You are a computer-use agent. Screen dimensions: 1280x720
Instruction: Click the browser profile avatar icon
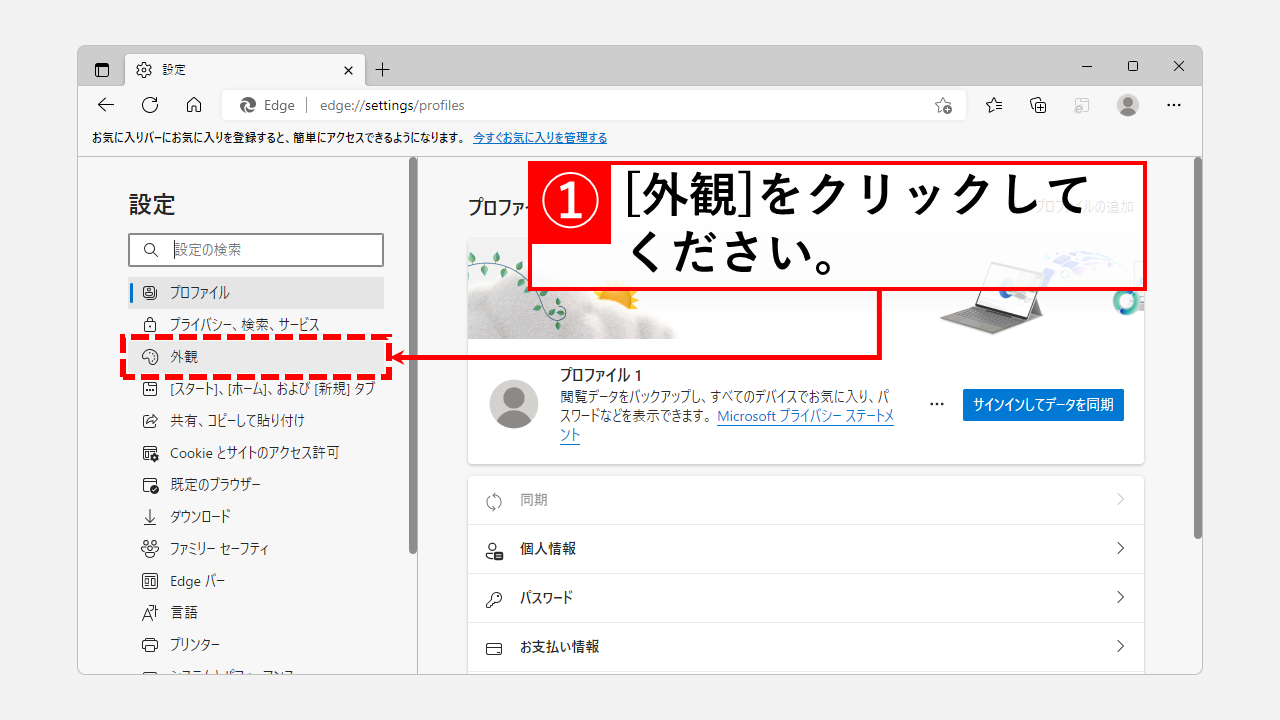pos(1128,105)
